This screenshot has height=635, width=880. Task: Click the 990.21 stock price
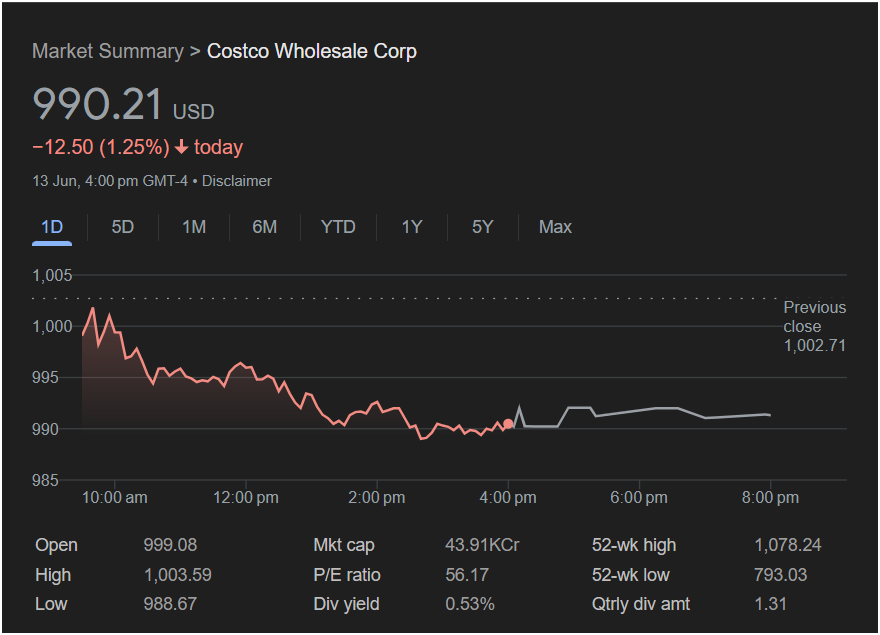(97, 105)
